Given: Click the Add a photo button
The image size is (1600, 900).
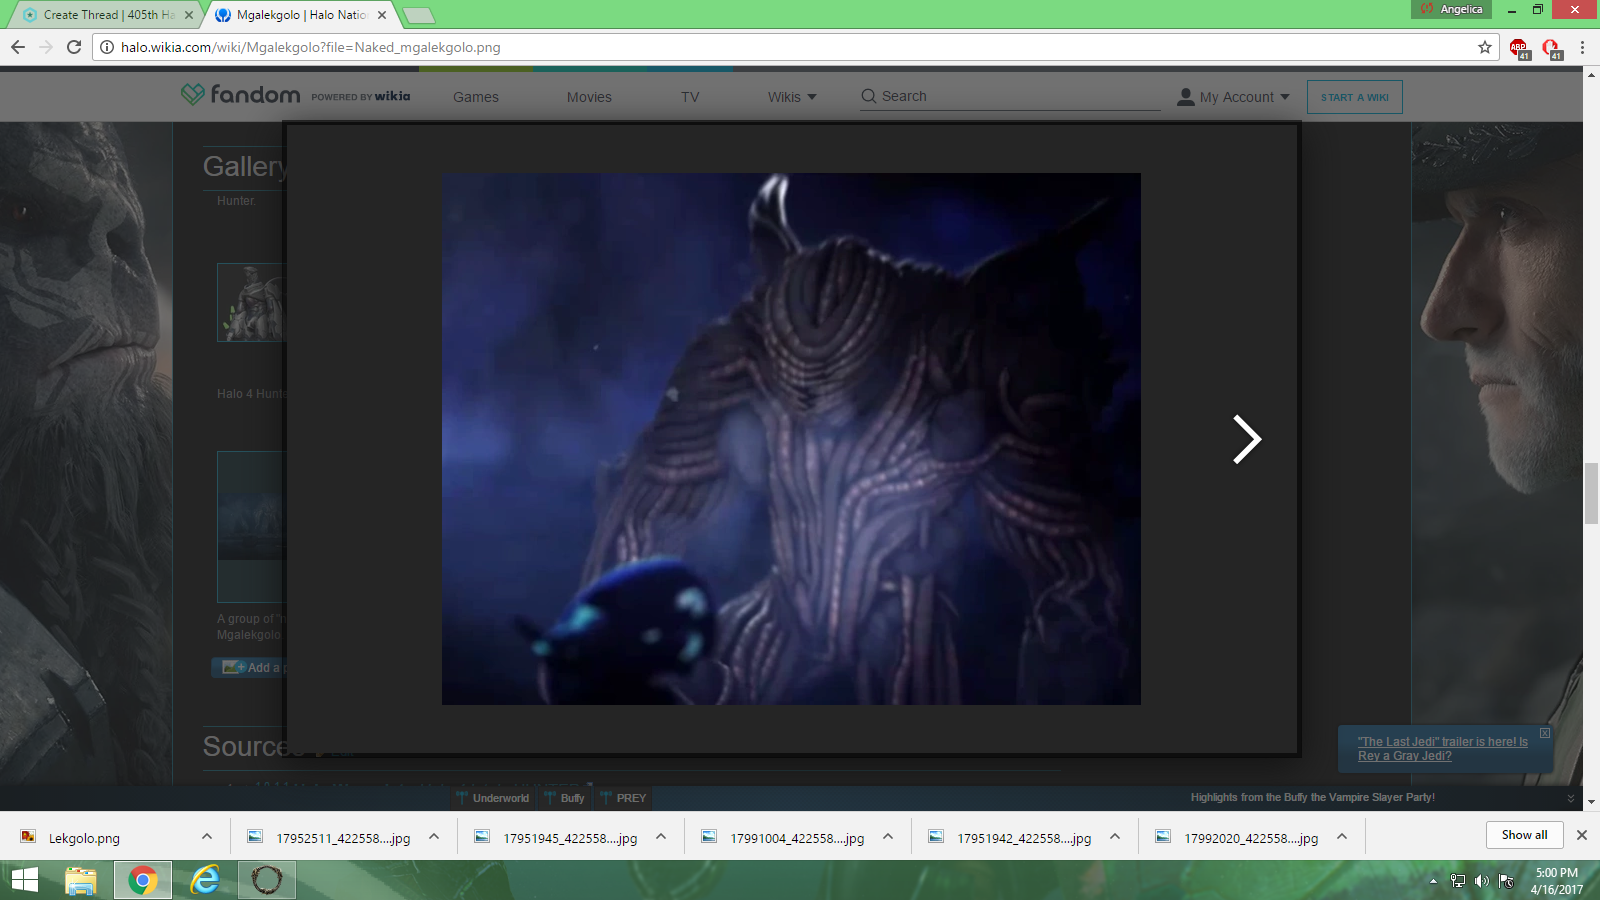Looking at the screenshot, I should pyautogui.click(x=249, y=667).
